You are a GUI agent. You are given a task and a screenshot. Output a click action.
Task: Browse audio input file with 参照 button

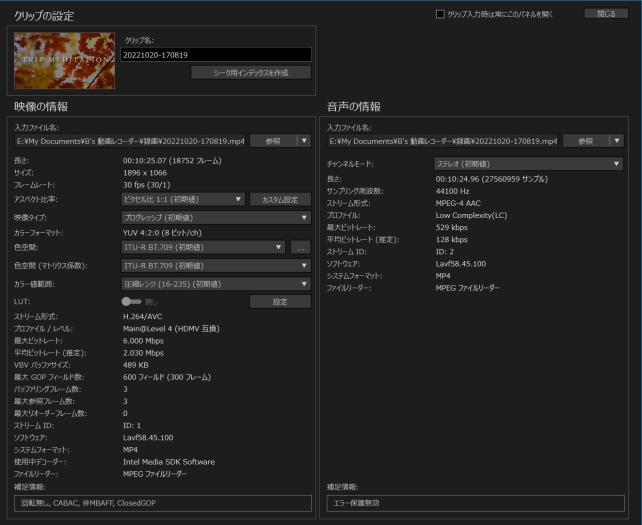(x=586, y=141)
